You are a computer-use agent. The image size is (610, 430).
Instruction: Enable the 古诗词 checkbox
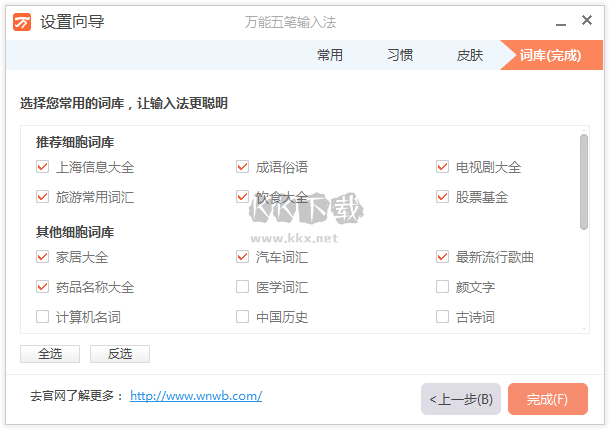click(442, 317)
